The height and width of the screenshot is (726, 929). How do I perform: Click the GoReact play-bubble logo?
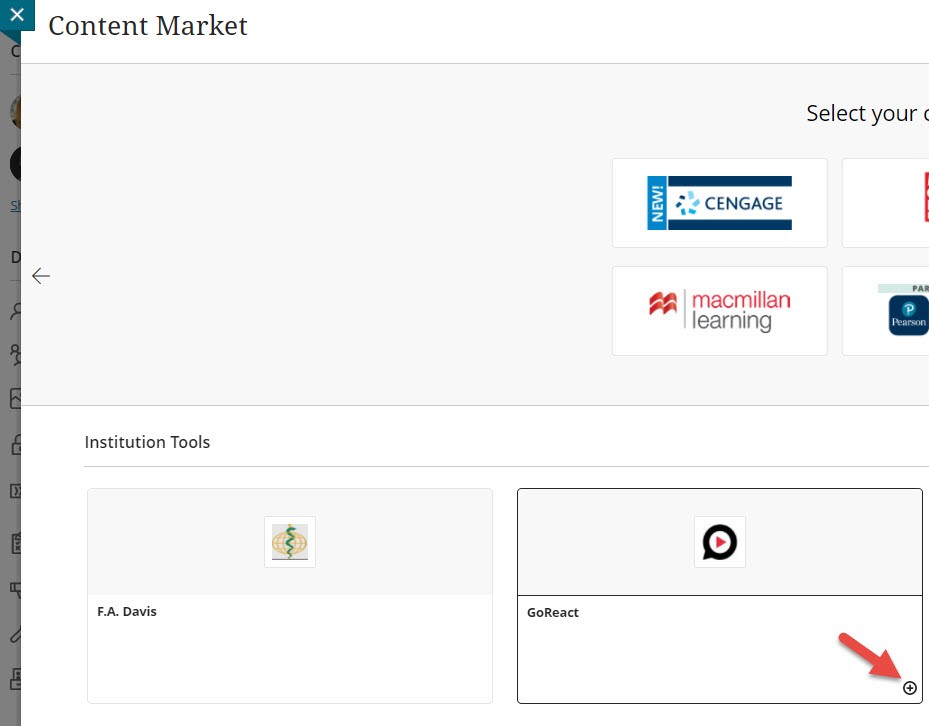click(719, 542)
